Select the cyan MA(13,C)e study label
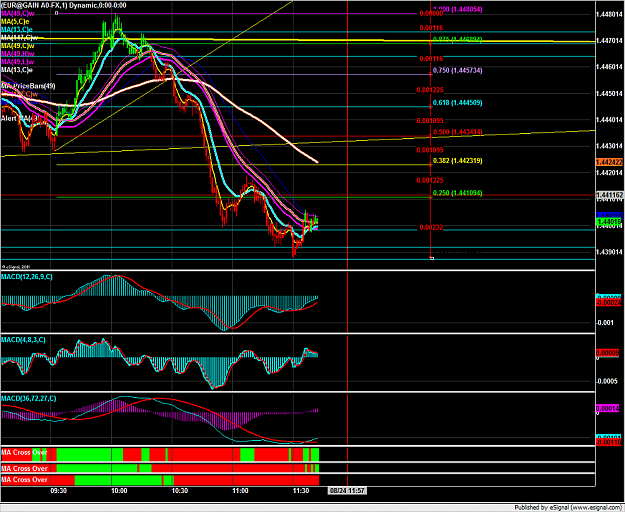This screenshot has height=512, width=625. tap(17, 29)
